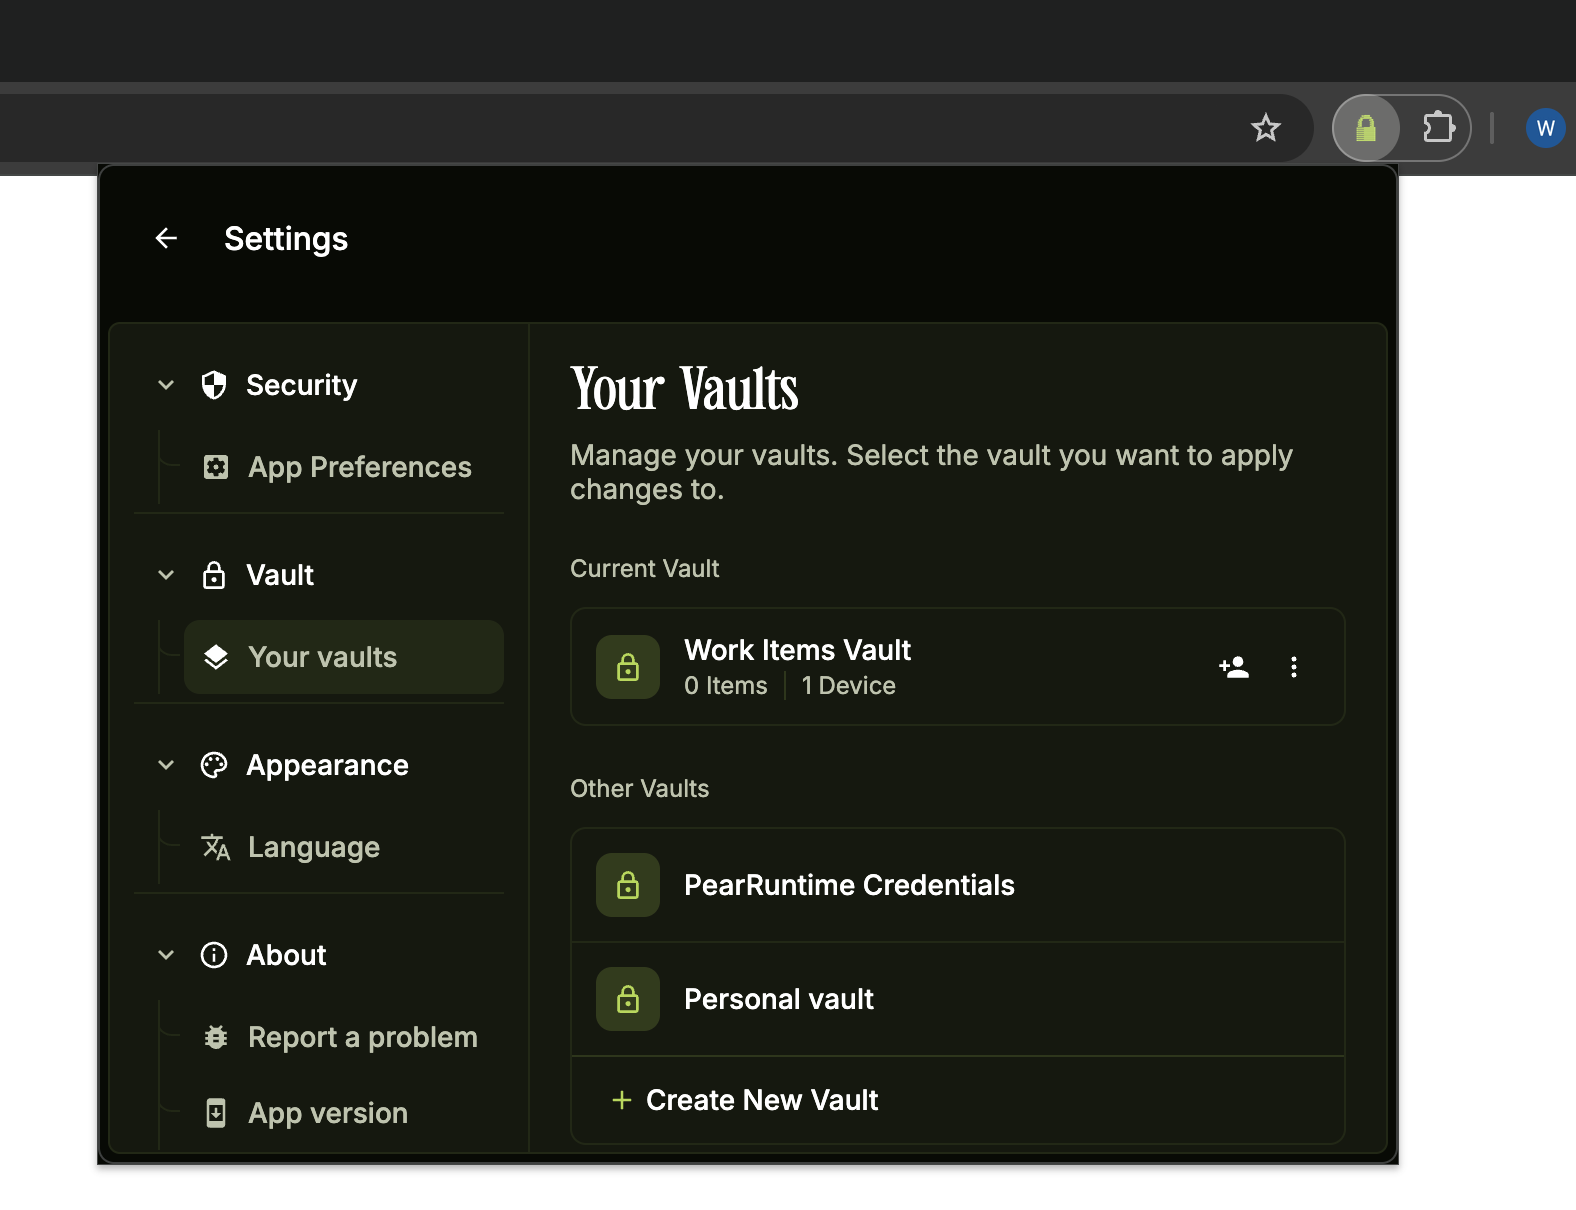Click the green lock extension icon

point(1366,128)
